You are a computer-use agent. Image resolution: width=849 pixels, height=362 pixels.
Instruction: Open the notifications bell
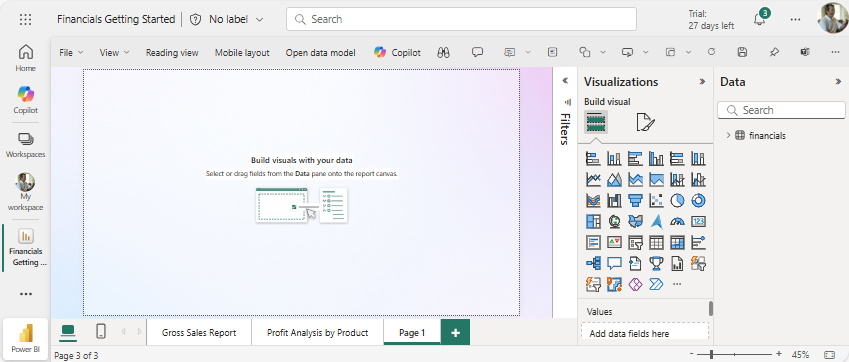click(759, 19)
